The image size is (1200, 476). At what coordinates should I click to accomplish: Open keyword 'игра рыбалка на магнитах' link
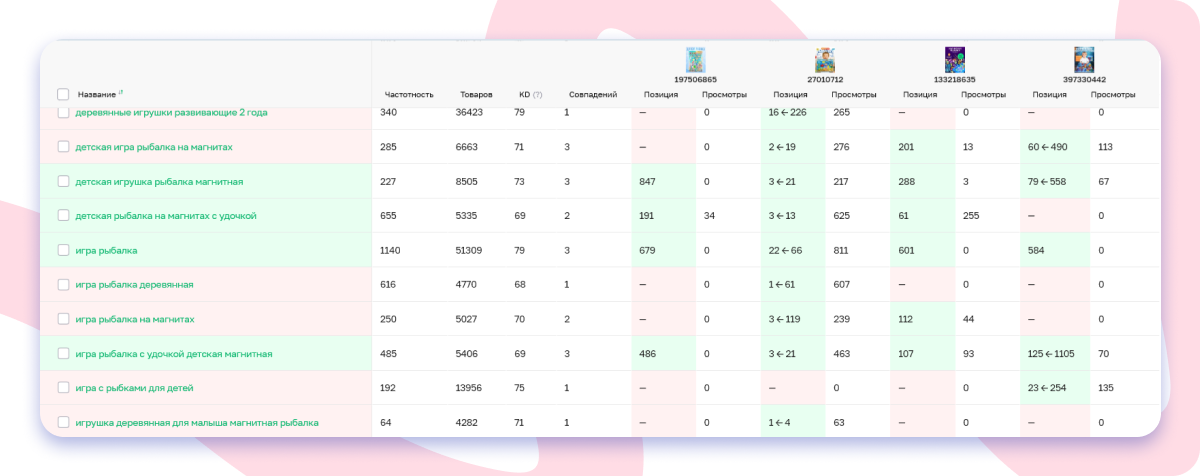tap(134, 319)
